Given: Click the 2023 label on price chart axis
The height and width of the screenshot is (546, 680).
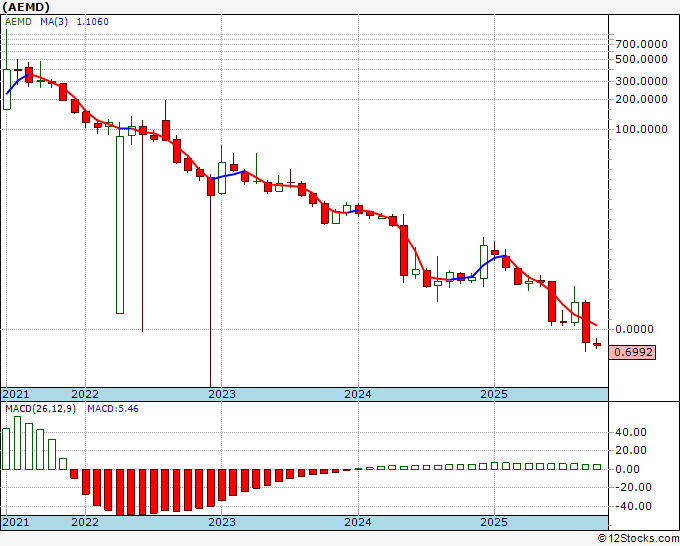Looking at the screenshot, I should click(222, 394).
